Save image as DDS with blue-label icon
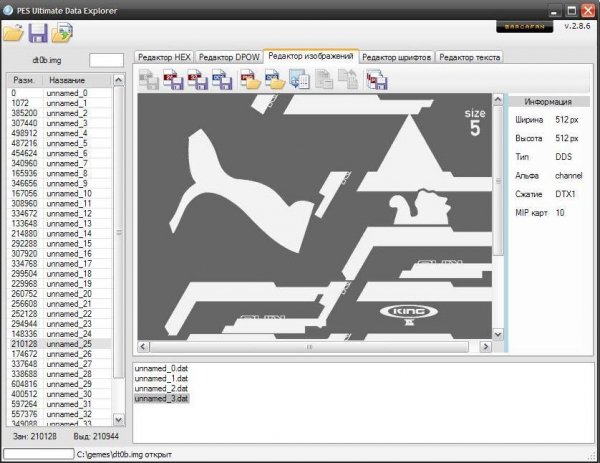Screen dimensions: 600x463 (222, 80)
